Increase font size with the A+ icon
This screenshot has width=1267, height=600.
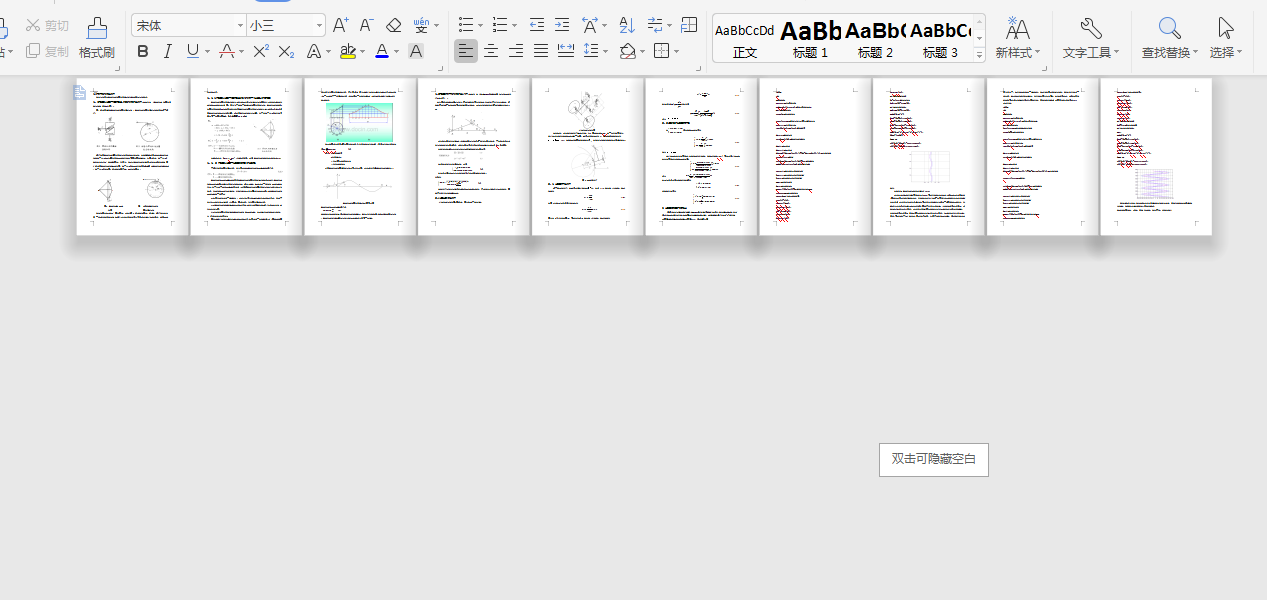(341, 25)
